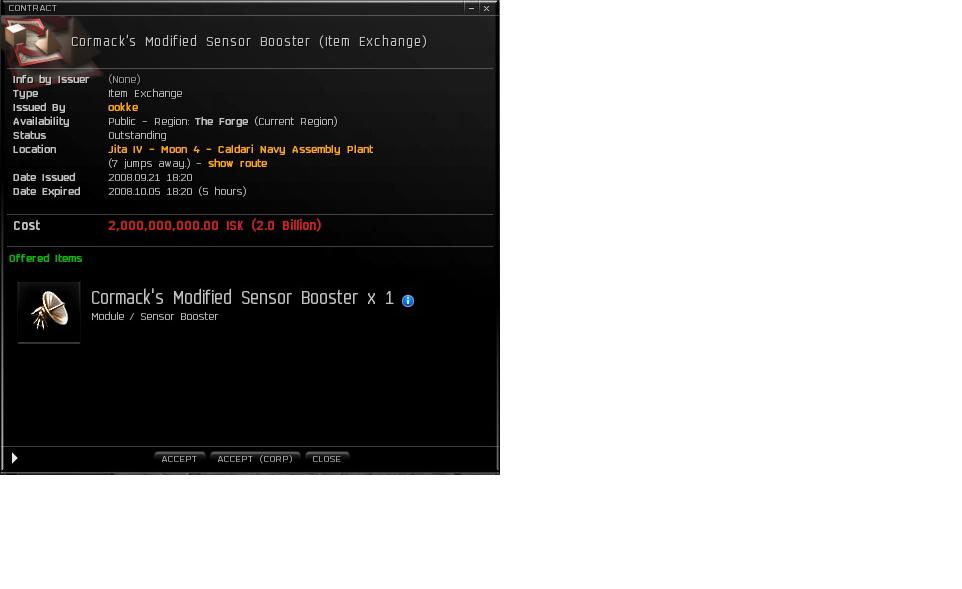Viewport: 962px width, 589px height.
Task: Click the show route link
Action: point(237,164)
